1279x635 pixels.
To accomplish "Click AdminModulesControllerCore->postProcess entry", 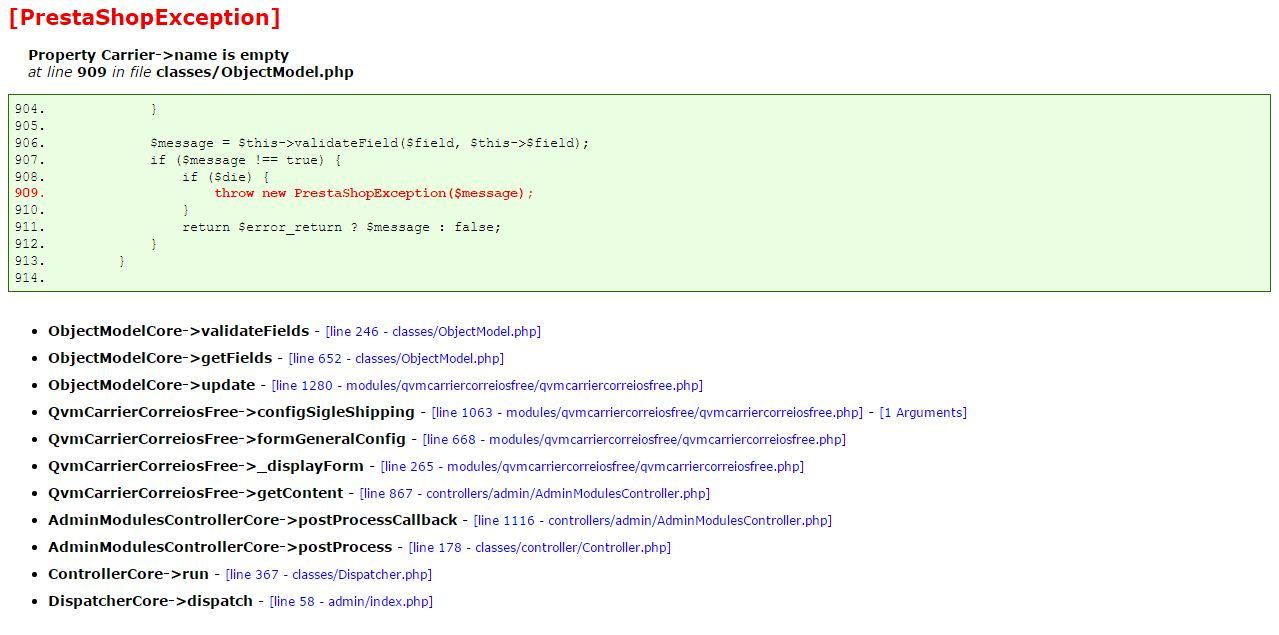I will click(x=220, y=547).
